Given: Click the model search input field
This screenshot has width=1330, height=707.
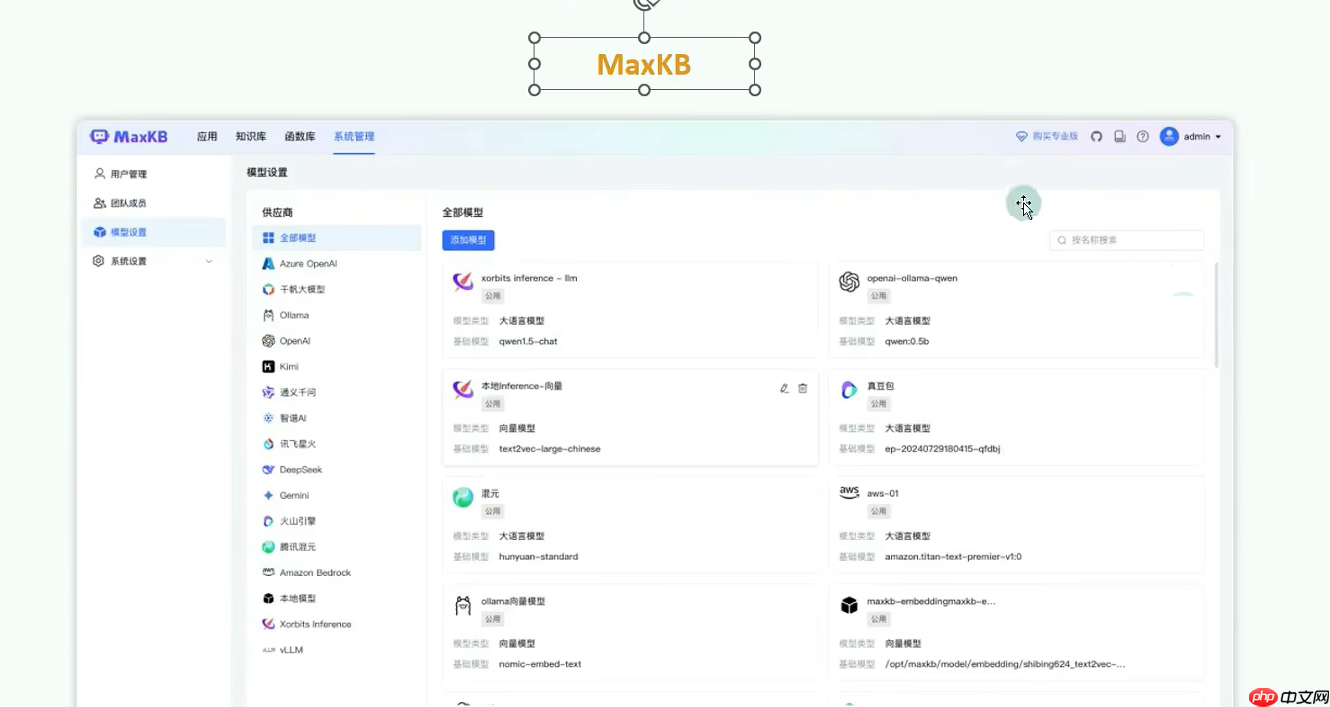Looking at the screenshot, I should pos(1126,240).
